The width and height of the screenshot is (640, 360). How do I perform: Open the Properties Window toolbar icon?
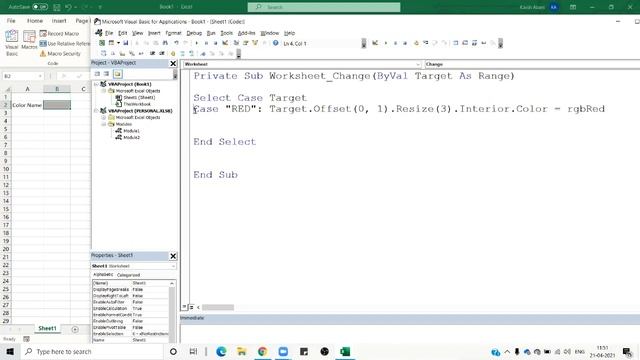245,43
